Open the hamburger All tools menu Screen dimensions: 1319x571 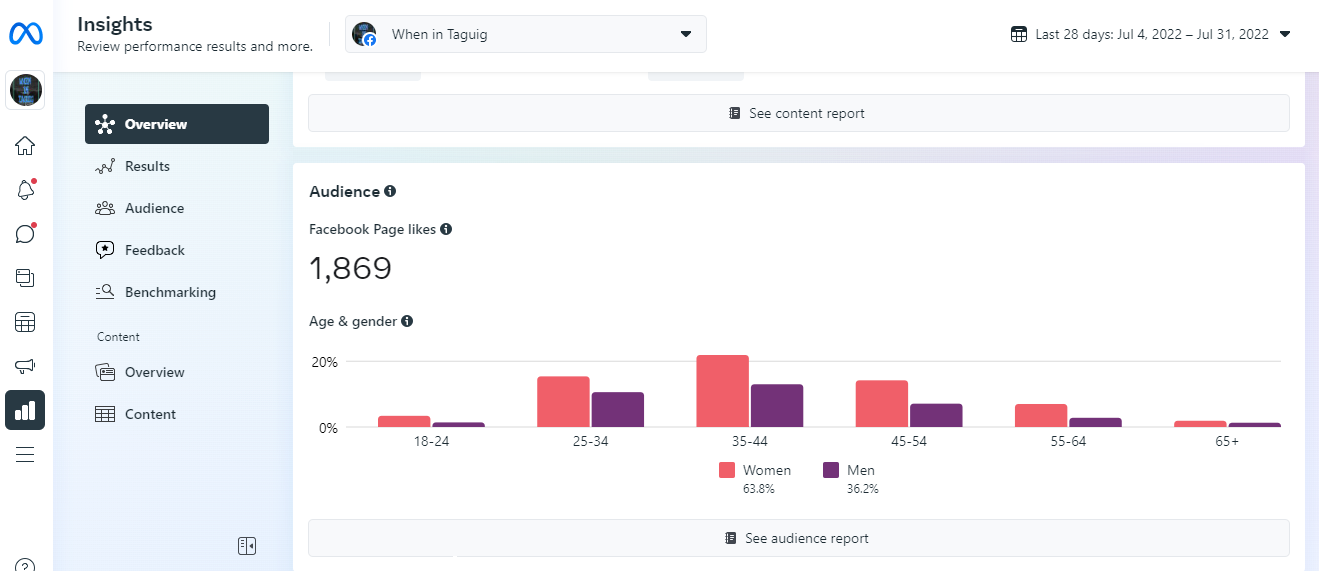(25, 454)
